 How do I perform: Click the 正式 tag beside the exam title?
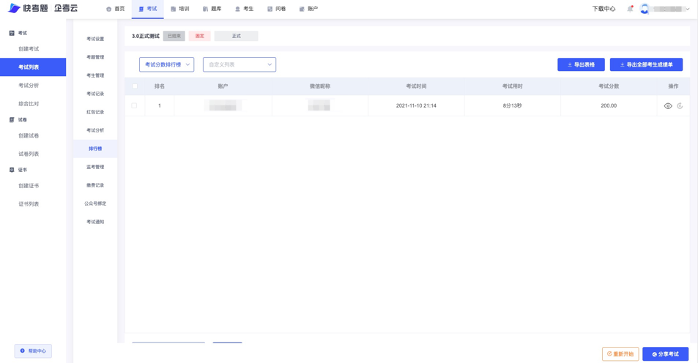tap(236, 36)
